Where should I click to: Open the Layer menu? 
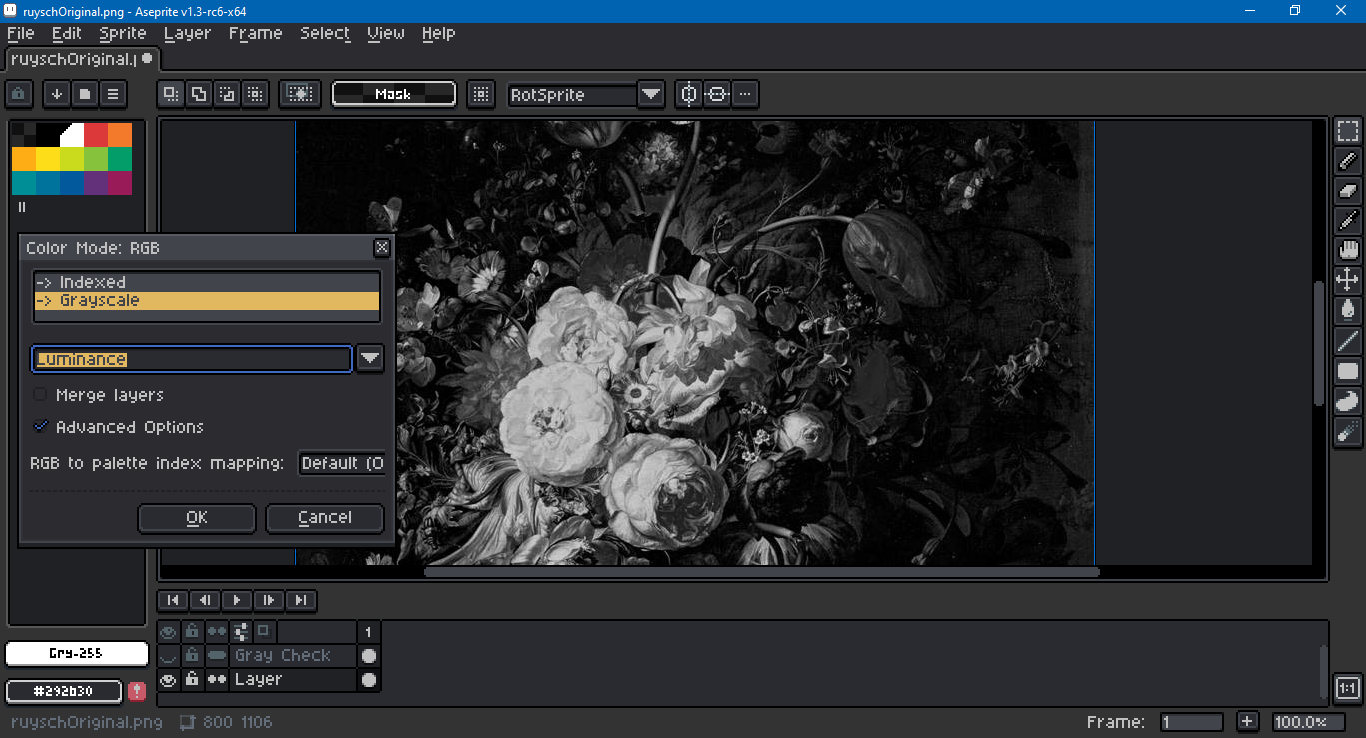(187, 33)
